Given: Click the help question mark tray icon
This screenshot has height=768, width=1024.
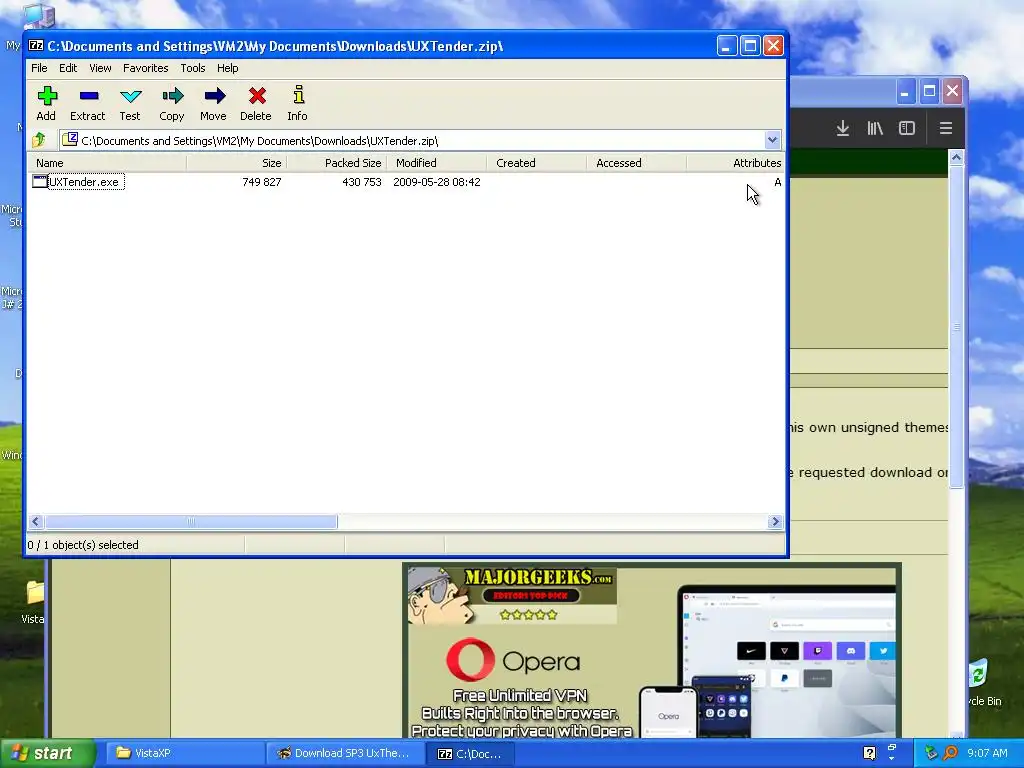Looking at the screenshot, I should click(x=869, y=753).
